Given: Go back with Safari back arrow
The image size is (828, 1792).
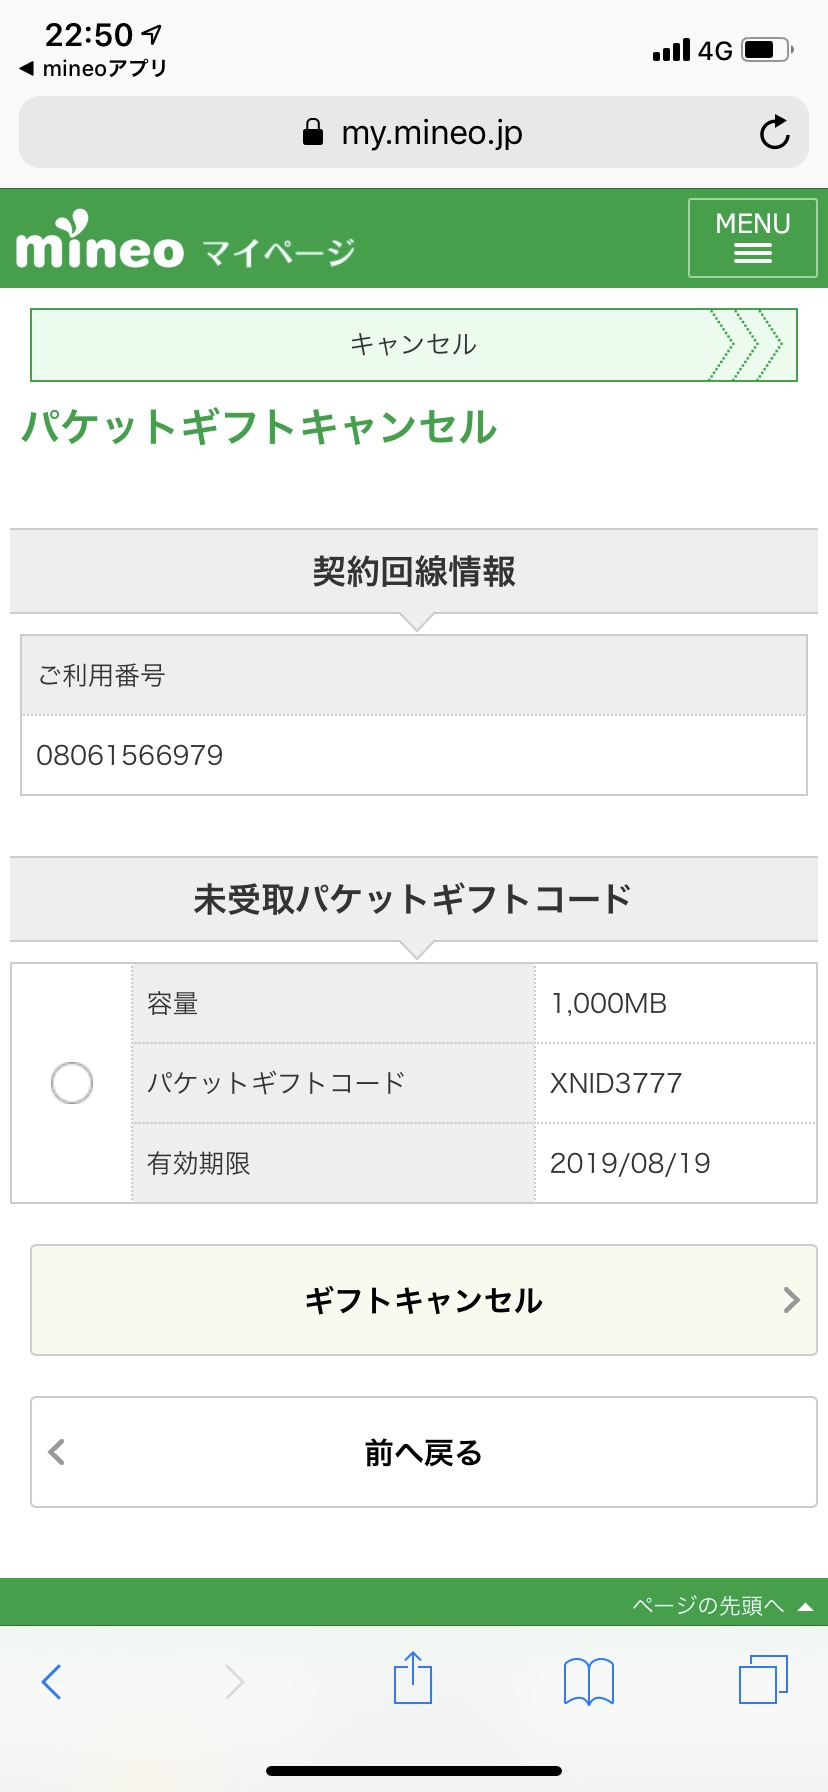Looking at the screenshot, I should click(x=52, y=1681).
